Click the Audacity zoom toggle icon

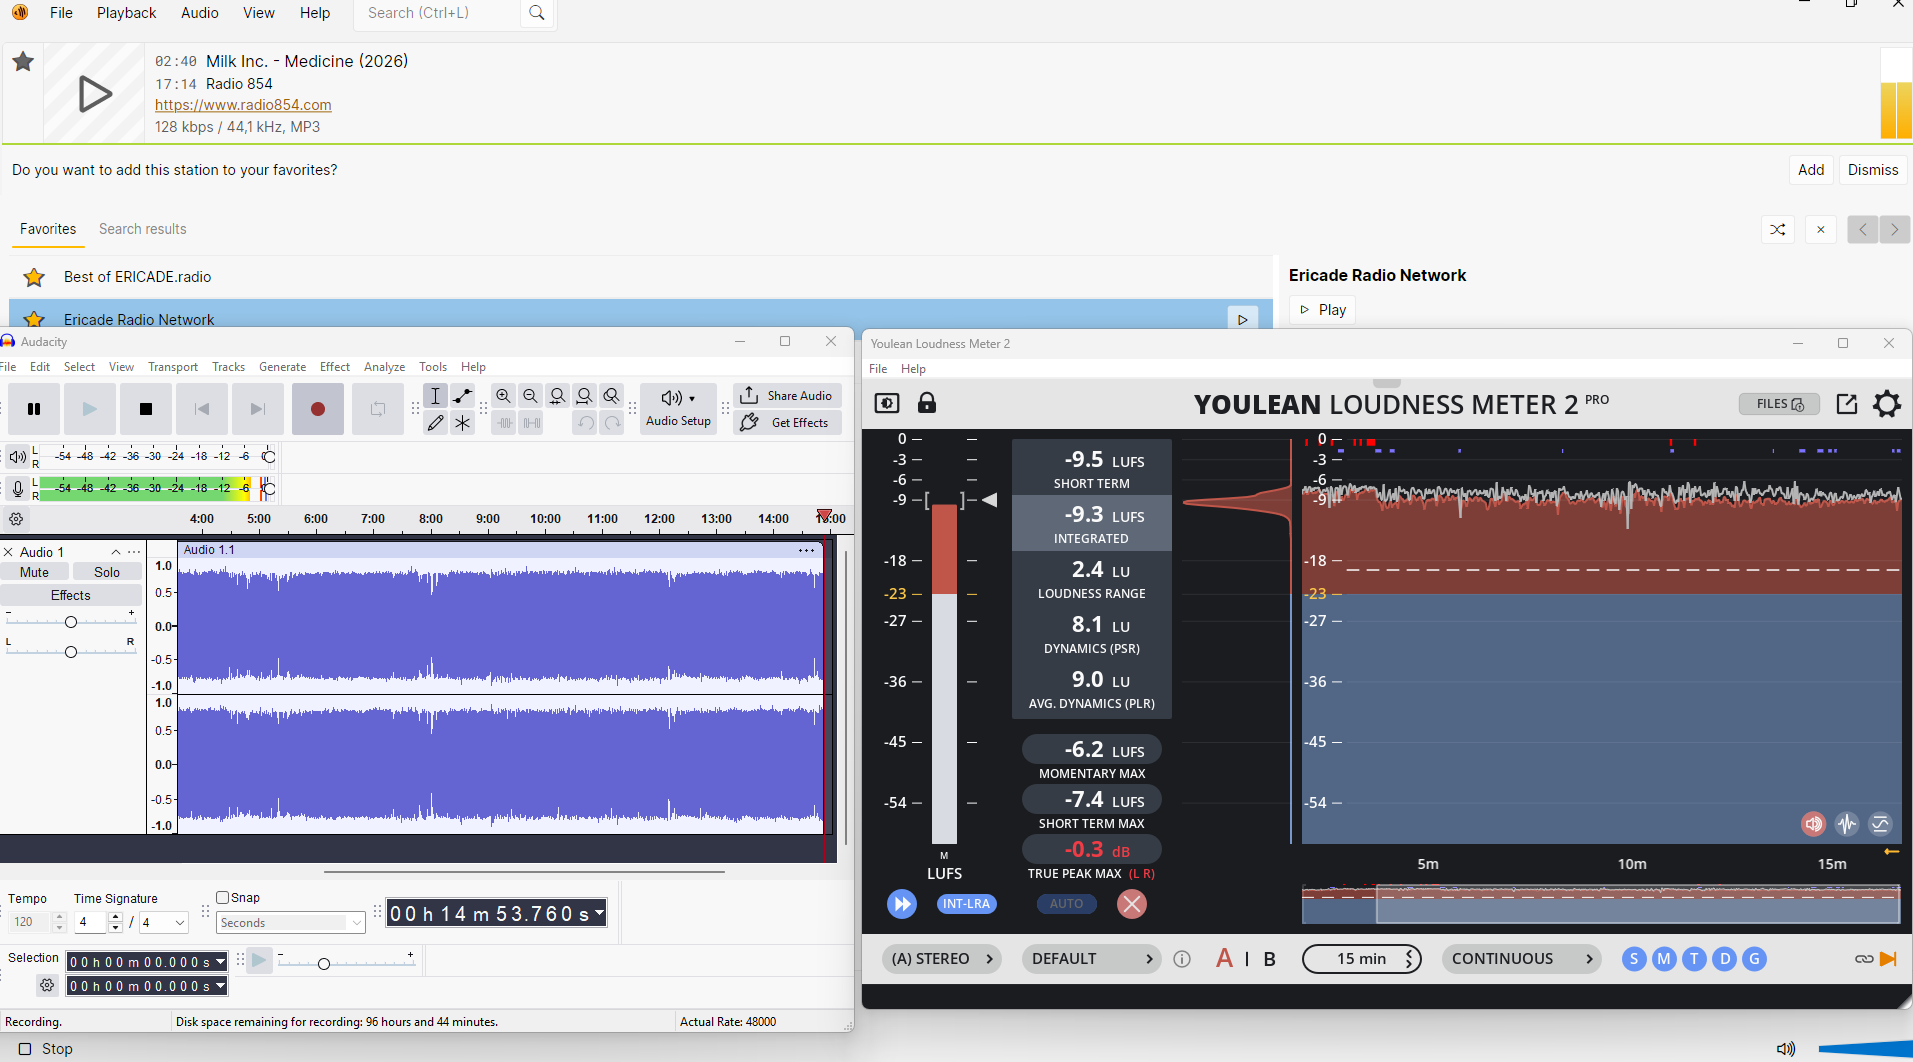point(612,396)
